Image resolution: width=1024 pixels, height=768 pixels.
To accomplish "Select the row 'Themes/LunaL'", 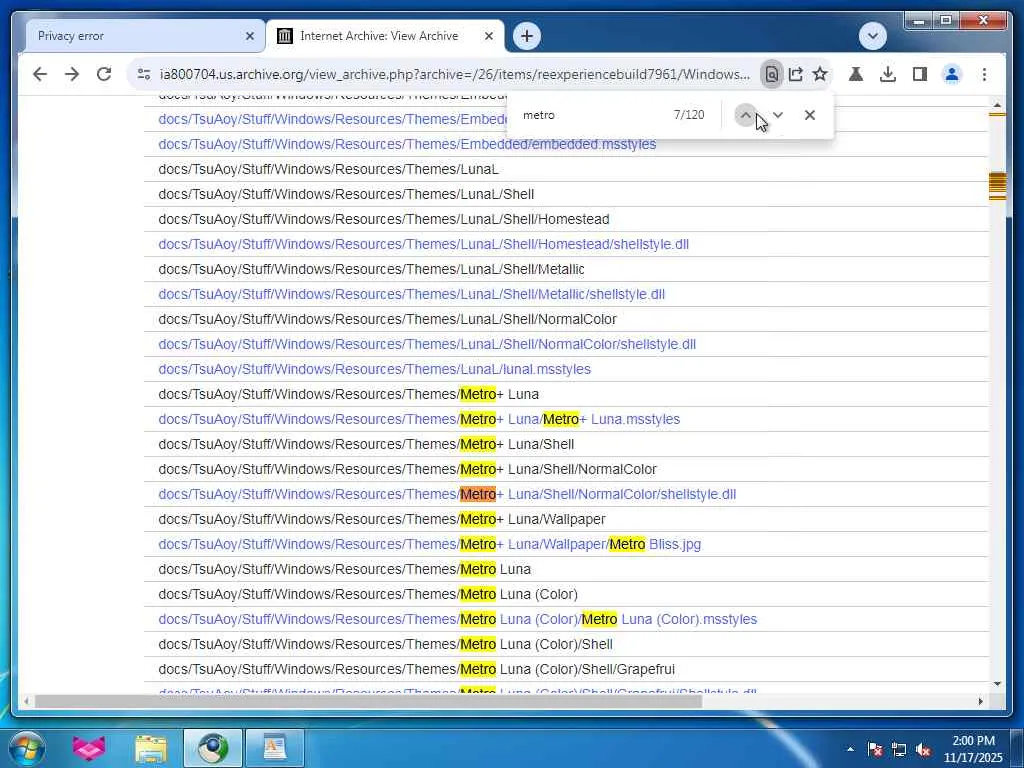I will coord(566,169).
